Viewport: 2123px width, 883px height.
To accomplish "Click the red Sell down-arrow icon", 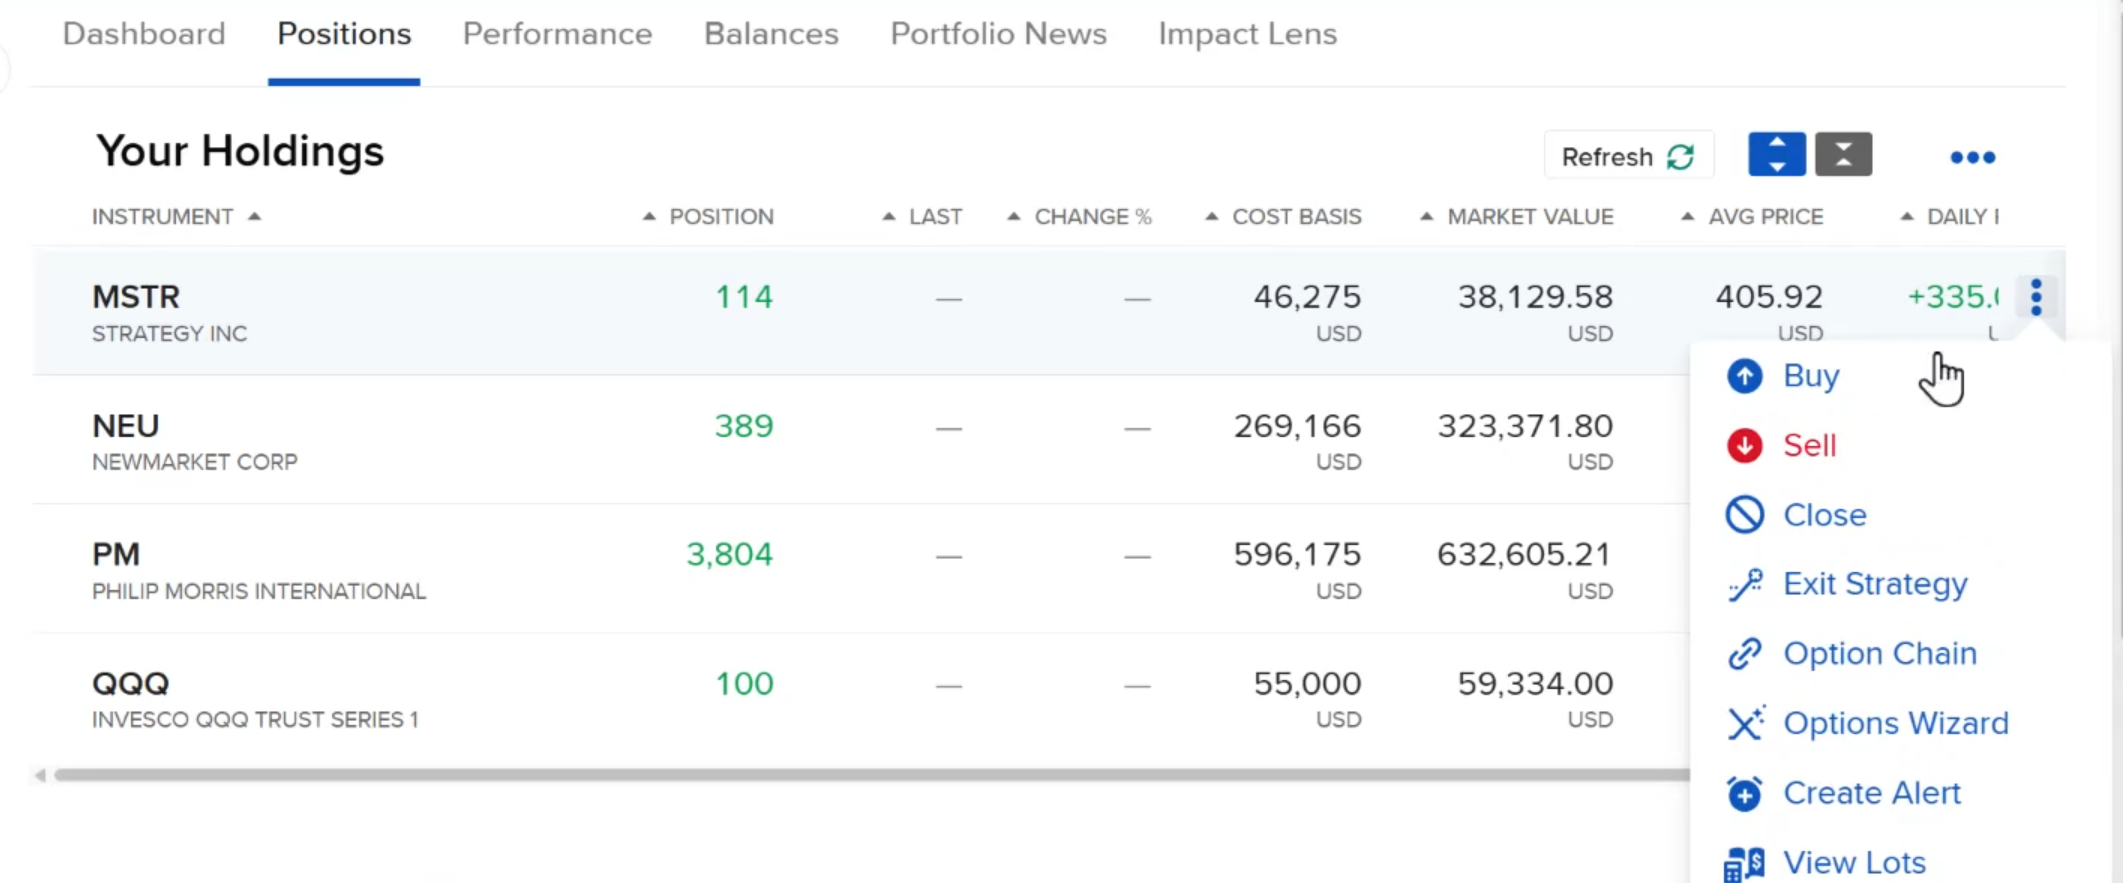I will click(x=1744, y=445).
